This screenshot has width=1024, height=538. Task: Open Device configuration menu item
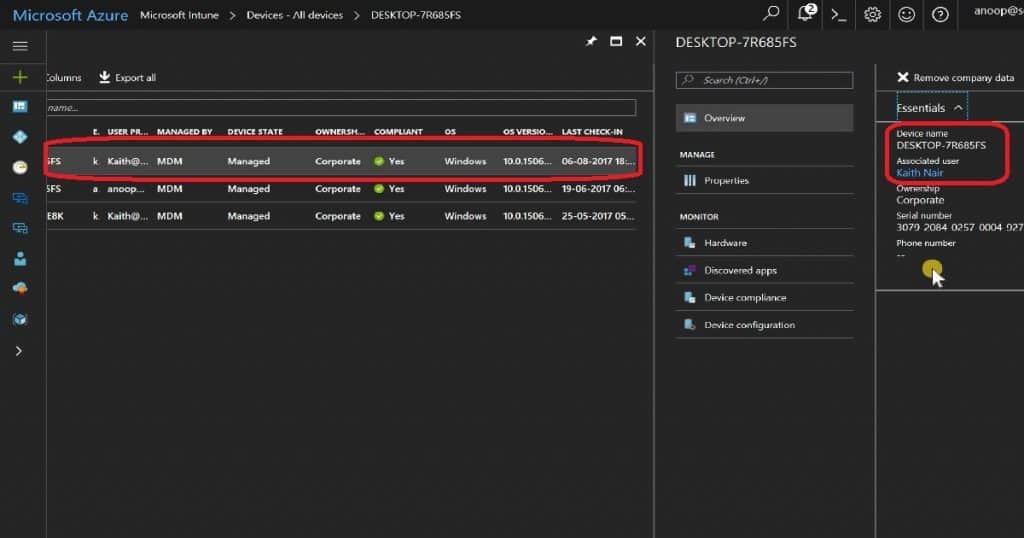click(x=764, y=325)
